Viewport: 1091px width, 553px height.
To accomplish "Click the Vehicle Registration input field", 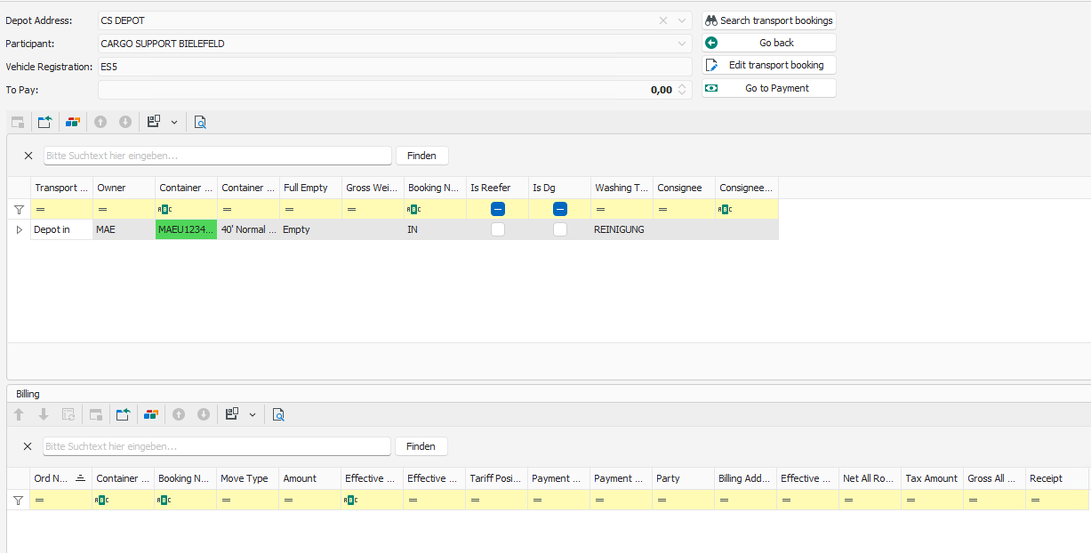I will 394,67.
